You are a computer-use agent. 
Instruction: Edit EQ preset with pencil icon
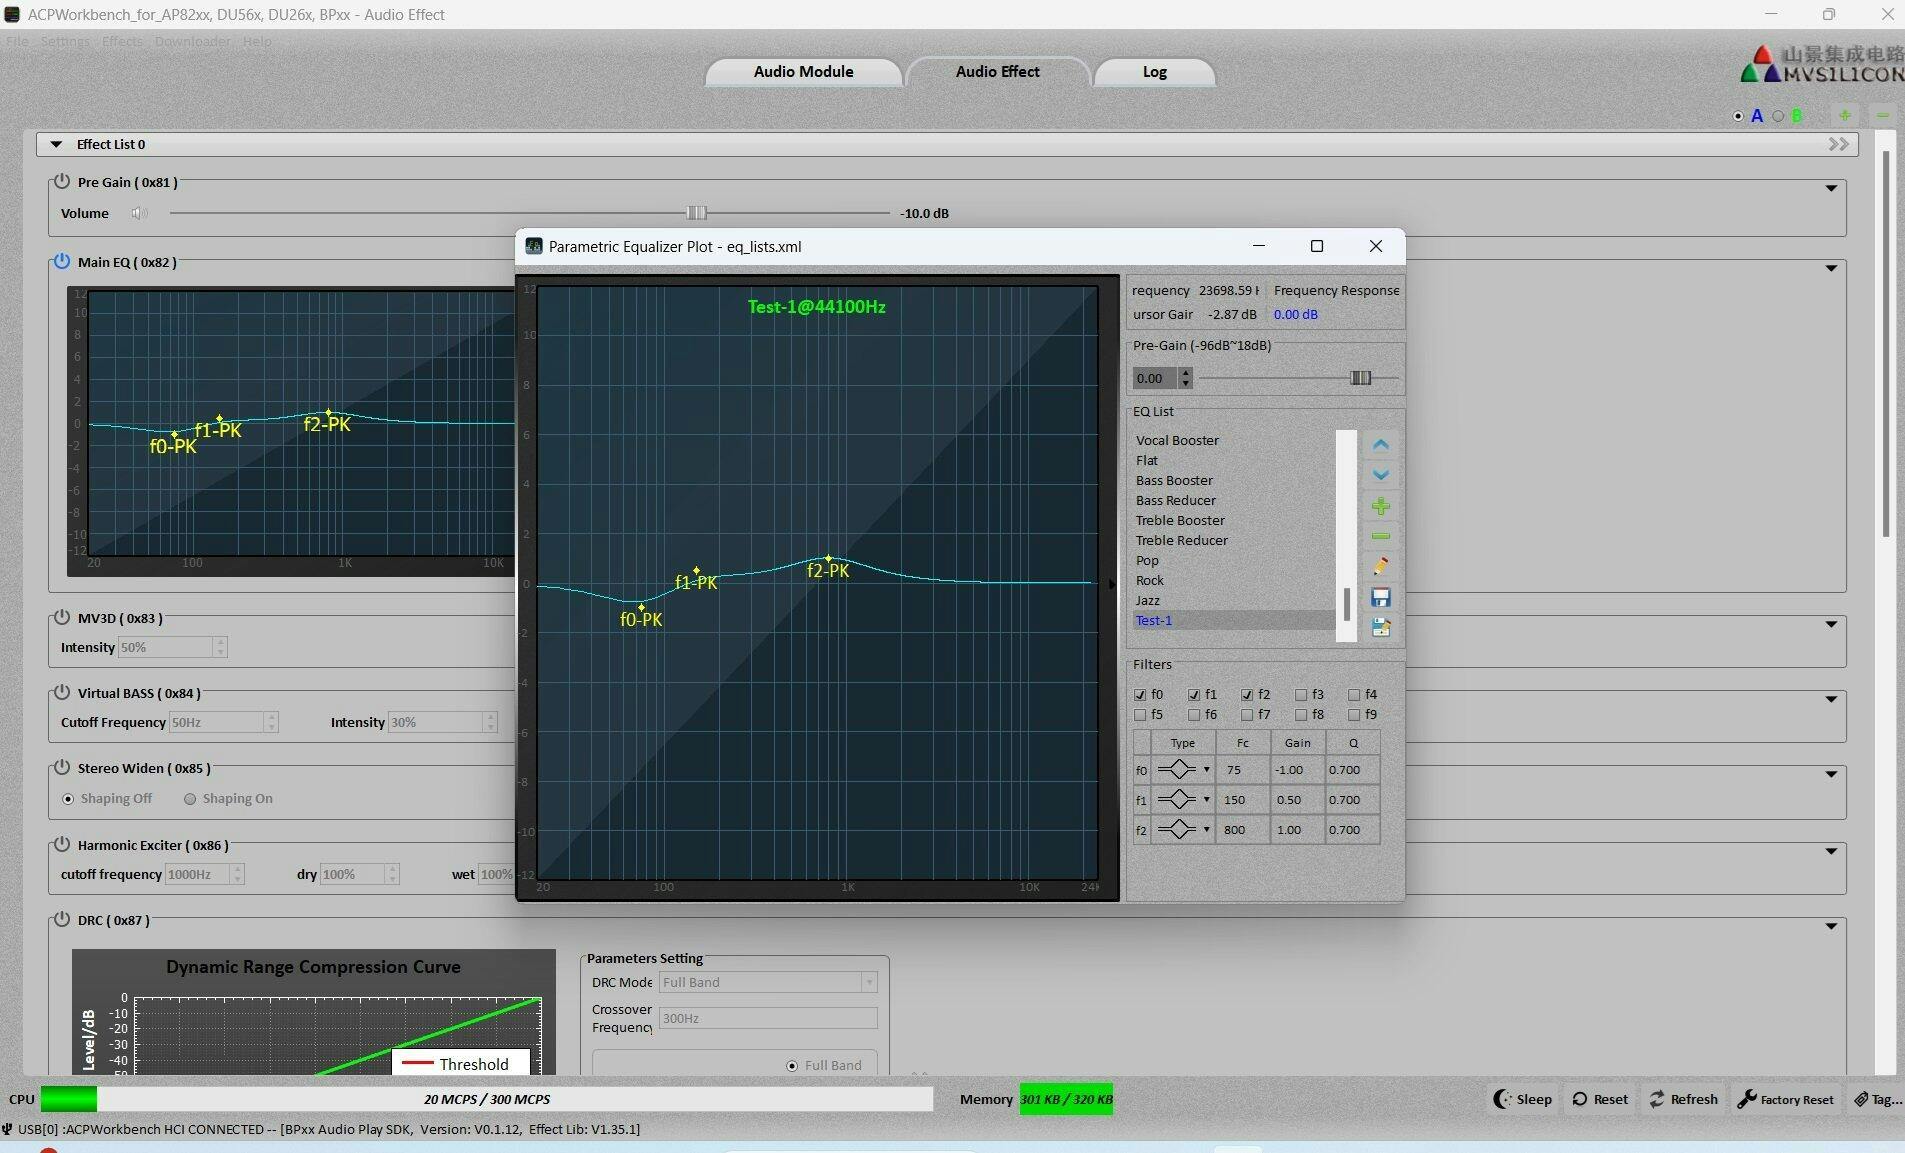(1380, 566)
